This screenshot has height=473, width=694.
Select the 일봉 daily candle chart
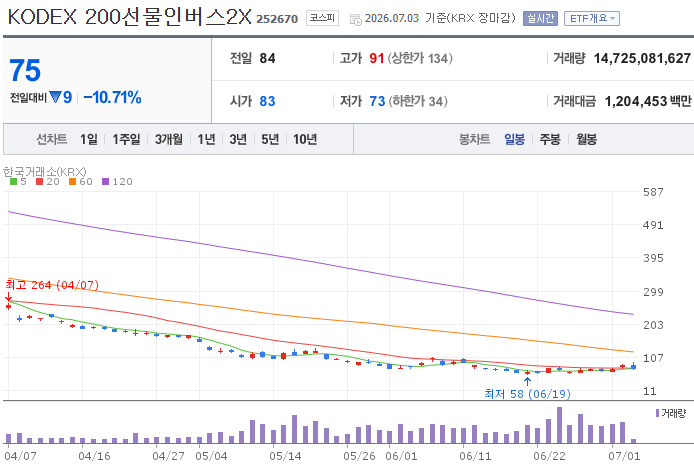point(514,139)
